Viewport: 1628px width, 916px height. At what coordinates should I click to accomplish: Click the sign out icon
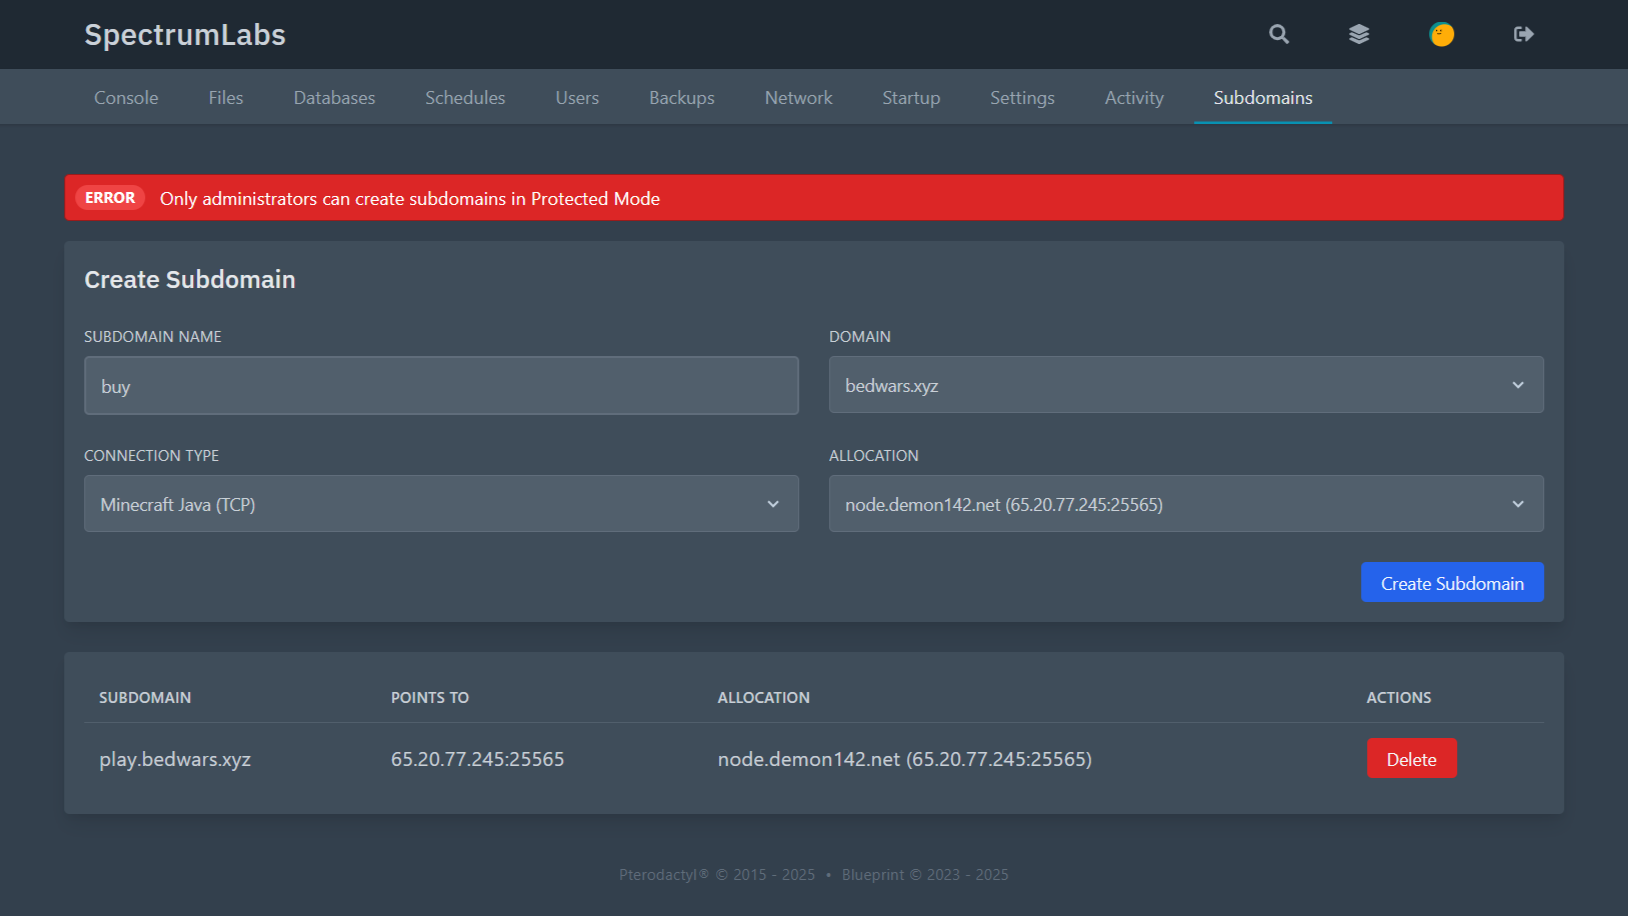coord(1523,34)
